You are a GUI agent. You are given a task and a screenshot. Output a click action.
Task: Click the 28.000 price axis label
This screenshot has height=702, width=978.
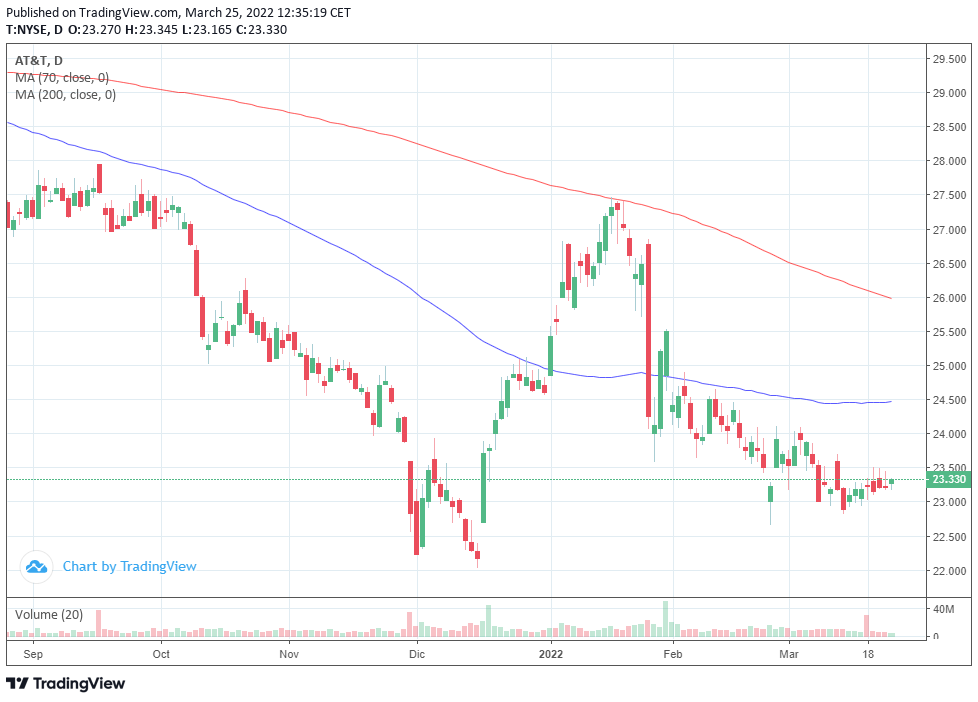point(949,161)
